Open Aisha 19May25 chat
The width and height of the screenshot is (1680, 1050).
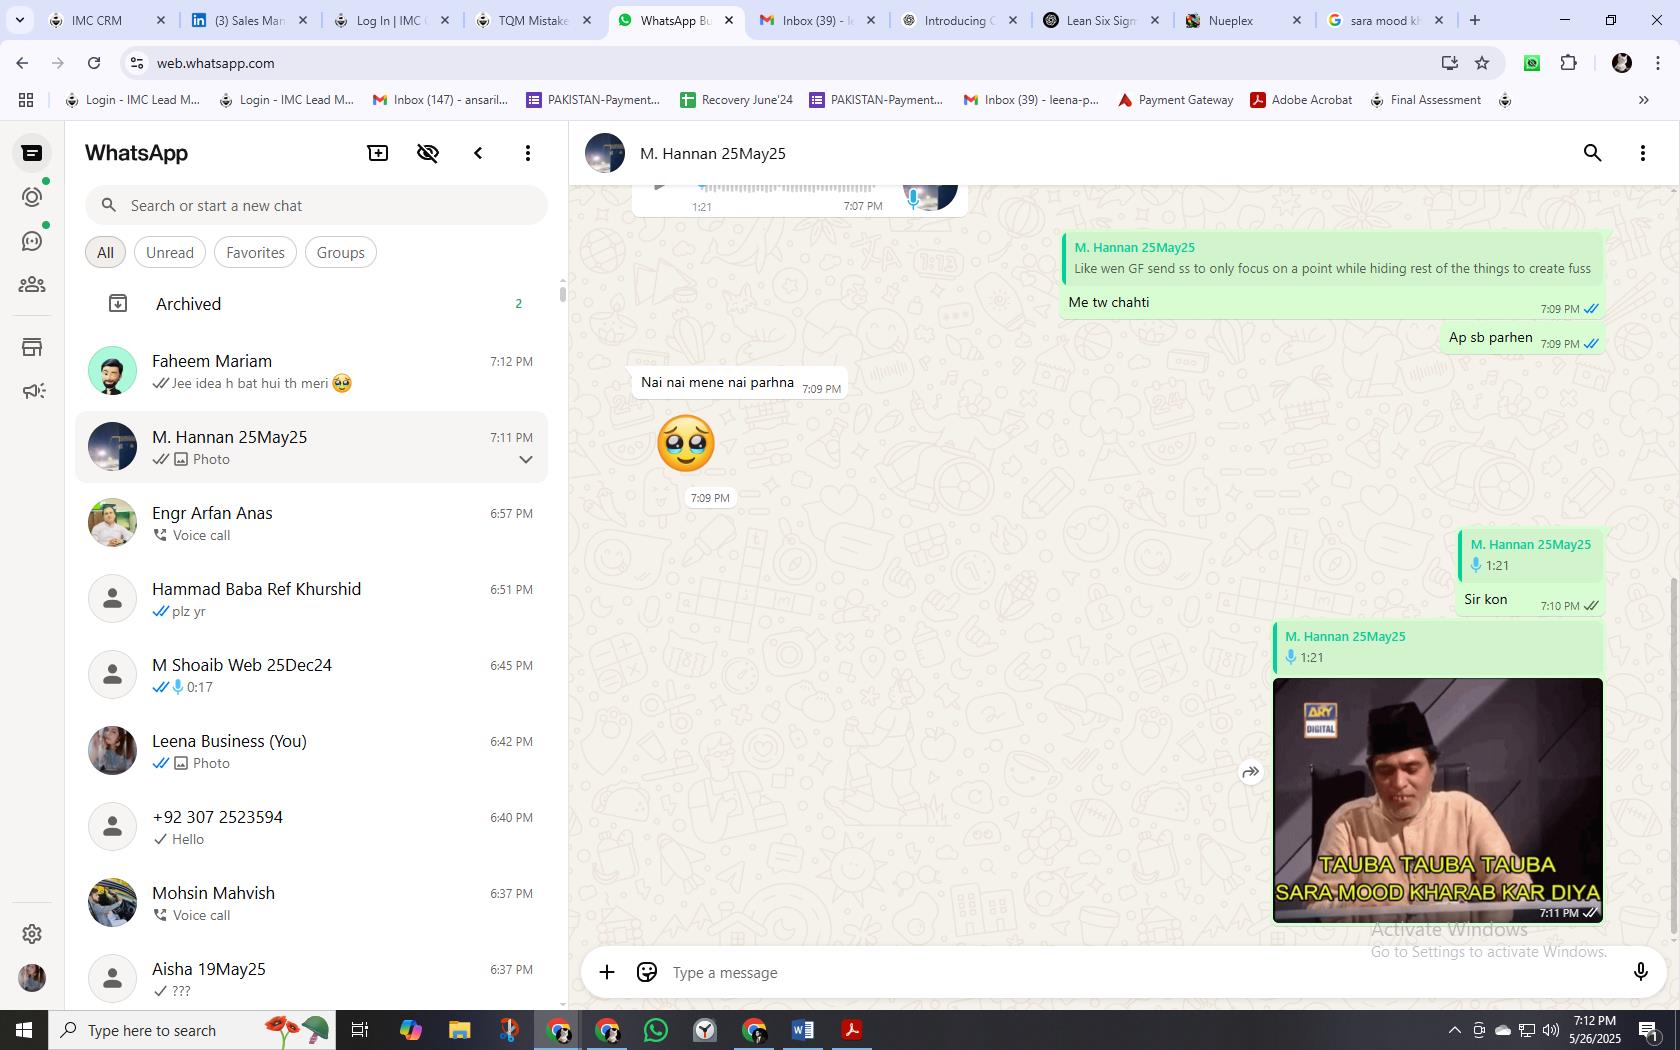[311, 977]
